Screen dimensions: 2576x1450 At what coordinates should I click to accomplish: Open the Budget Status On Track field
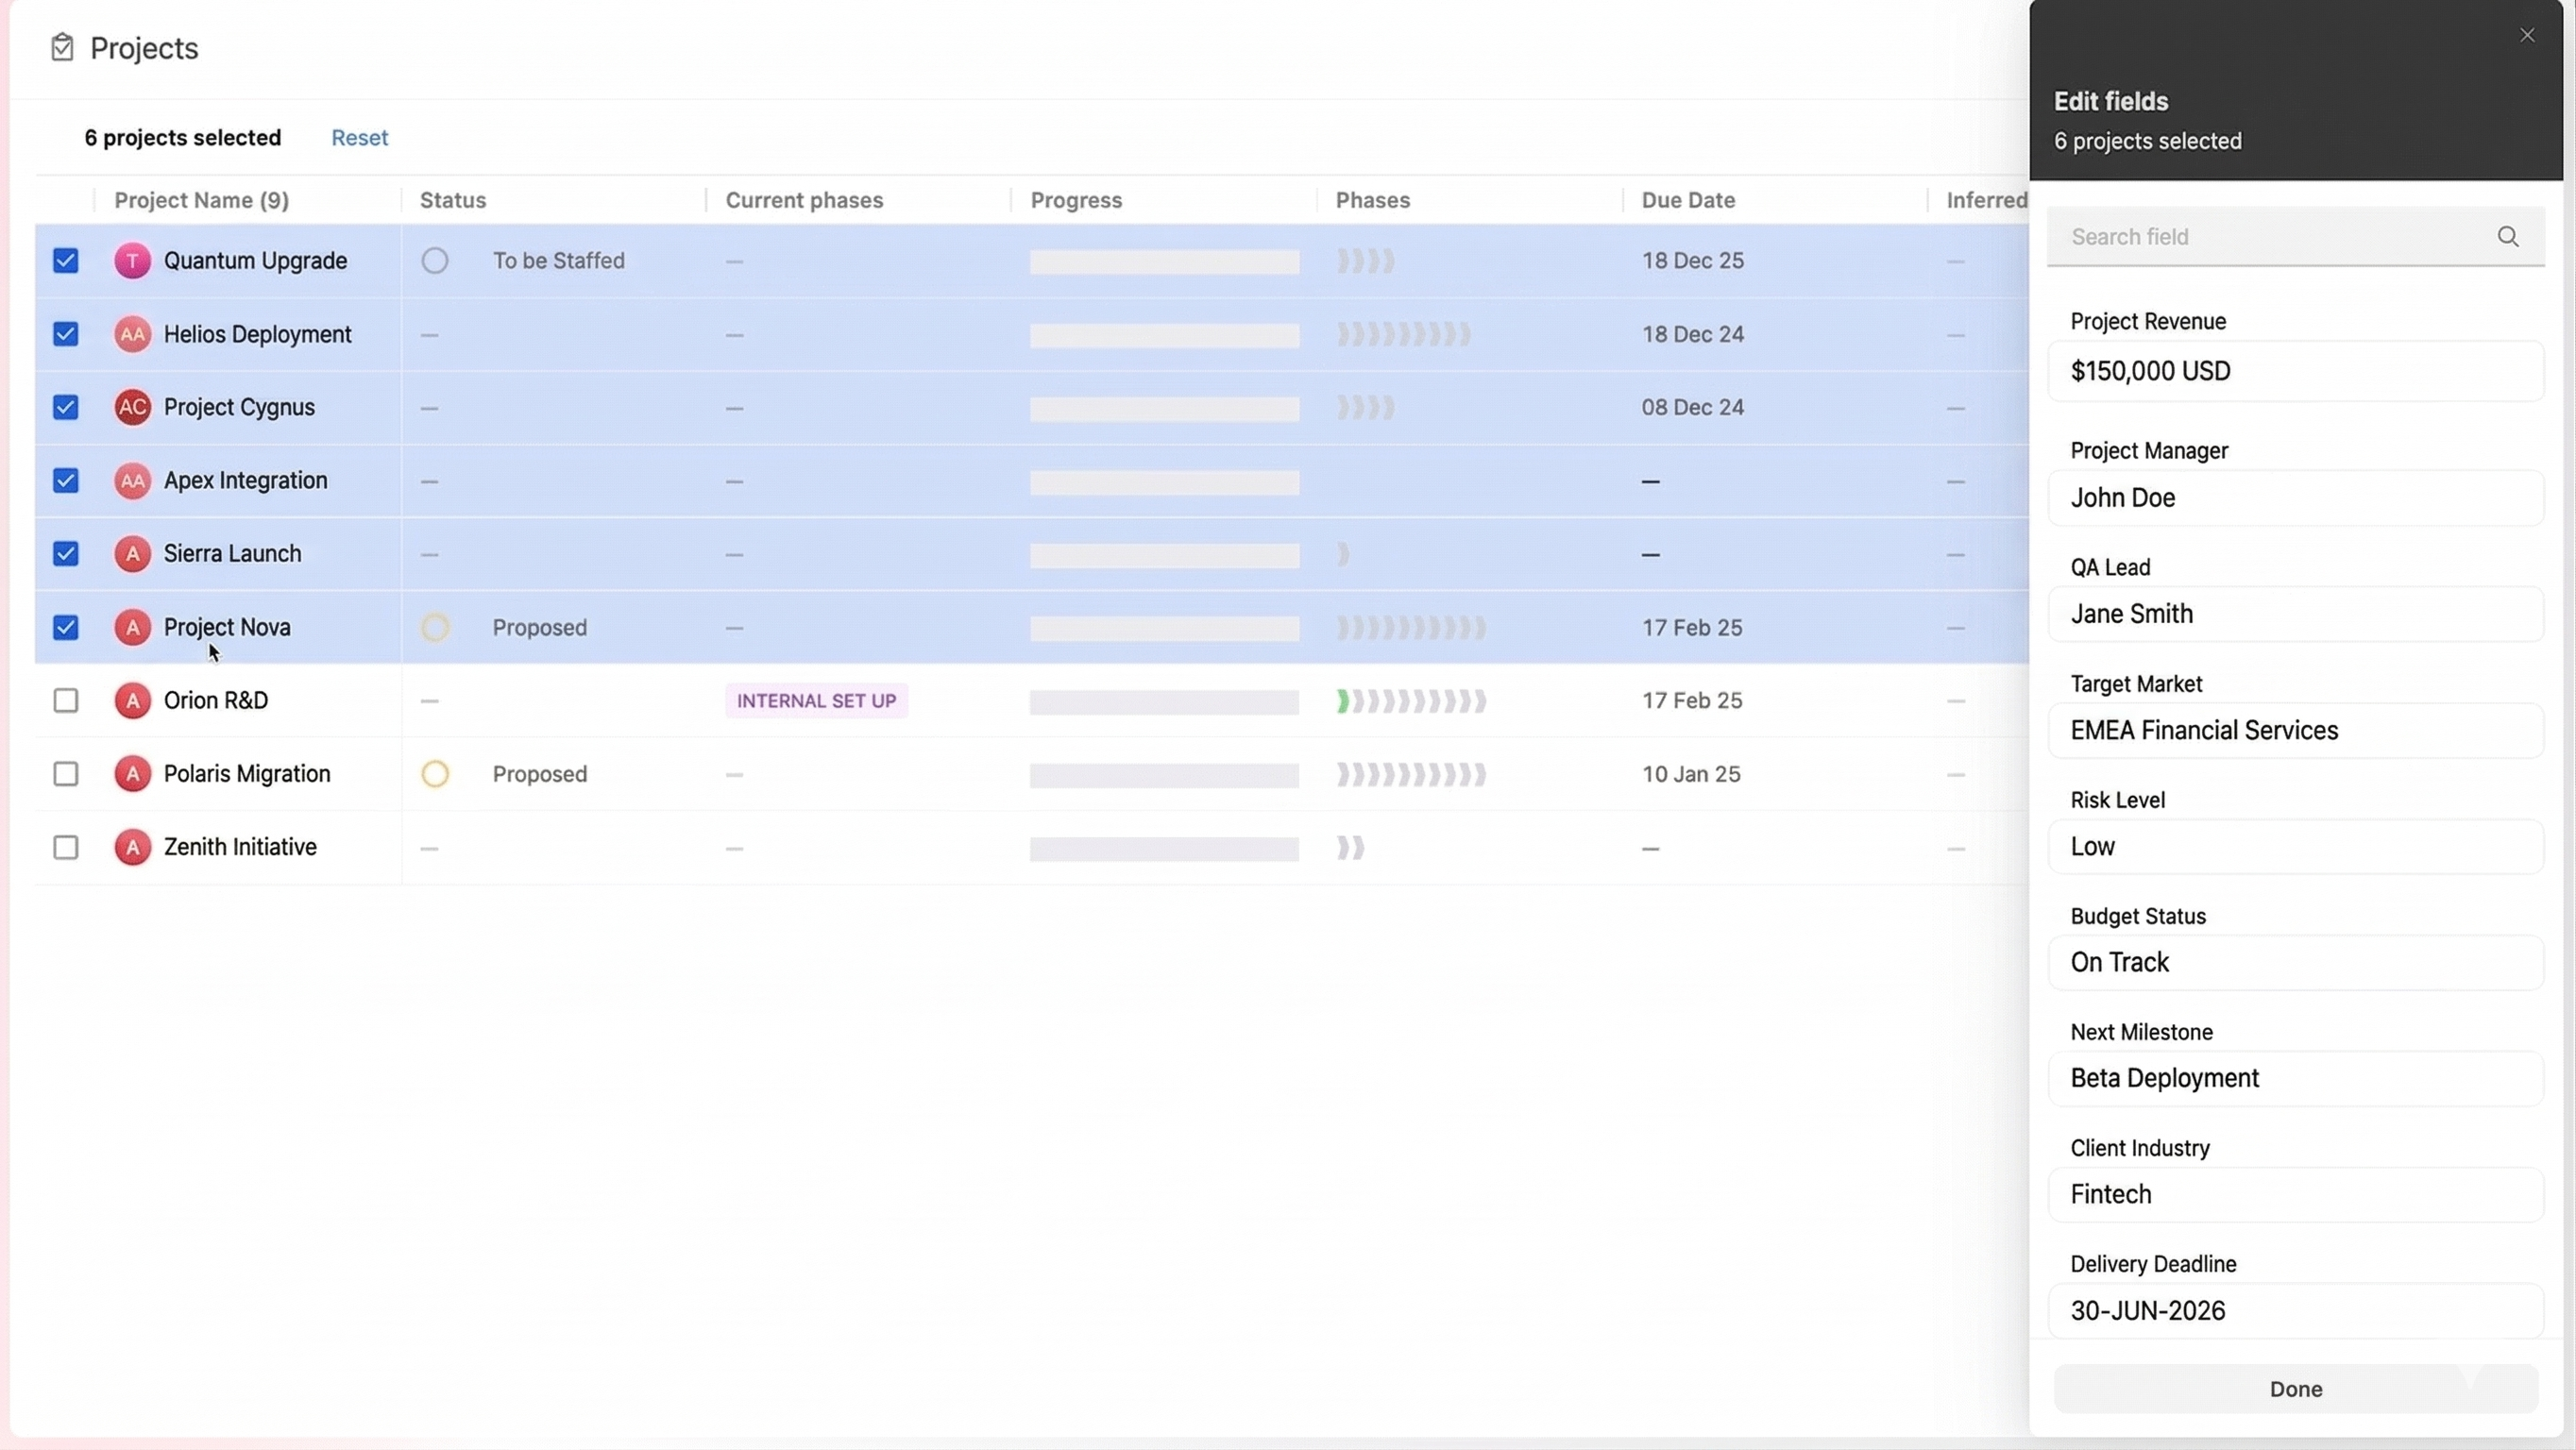2295,962
